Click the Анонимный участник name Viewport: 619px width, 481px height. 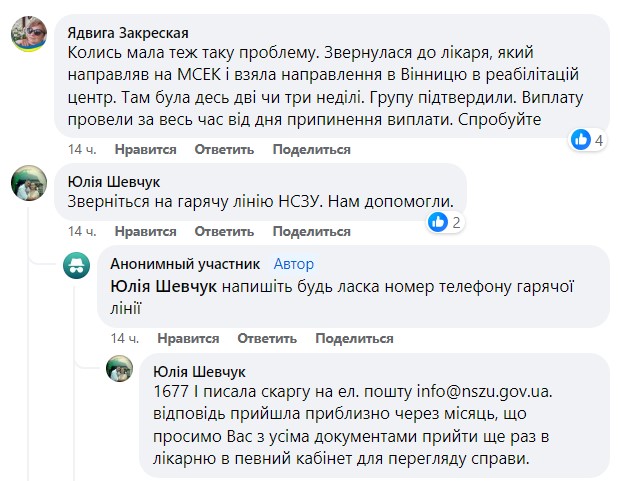click(185, 264)
